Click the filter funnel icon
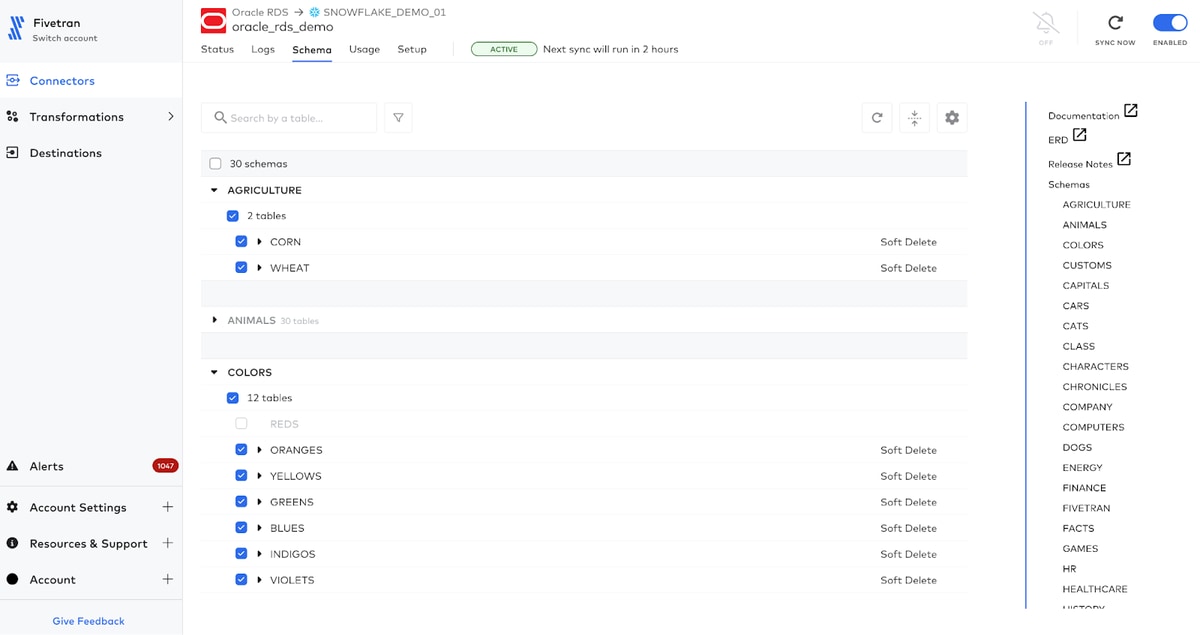Screen dimensions: 1200x635 [x=398, y=118]
